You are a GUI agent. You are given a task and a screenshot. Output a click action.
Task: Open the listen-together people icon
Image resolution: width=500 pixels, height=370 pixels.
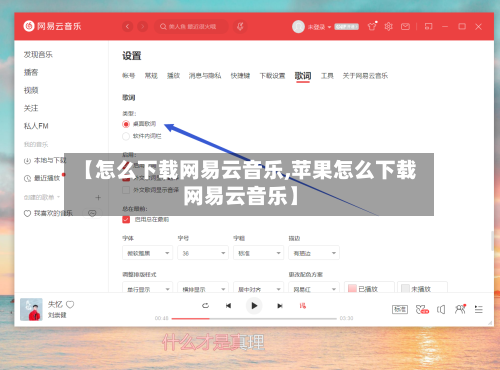tap(460, 309)
